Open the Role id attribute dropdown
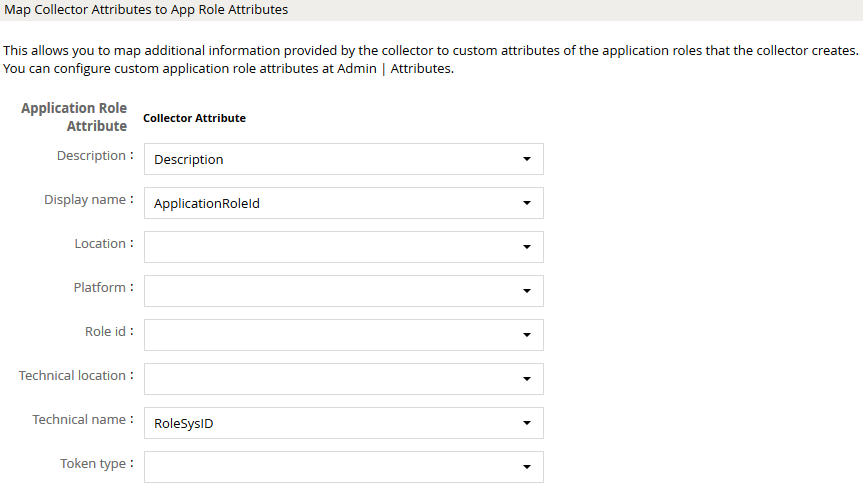Image resolution: width=863 pixels, height=491 pixels. (x=343, y=335)
